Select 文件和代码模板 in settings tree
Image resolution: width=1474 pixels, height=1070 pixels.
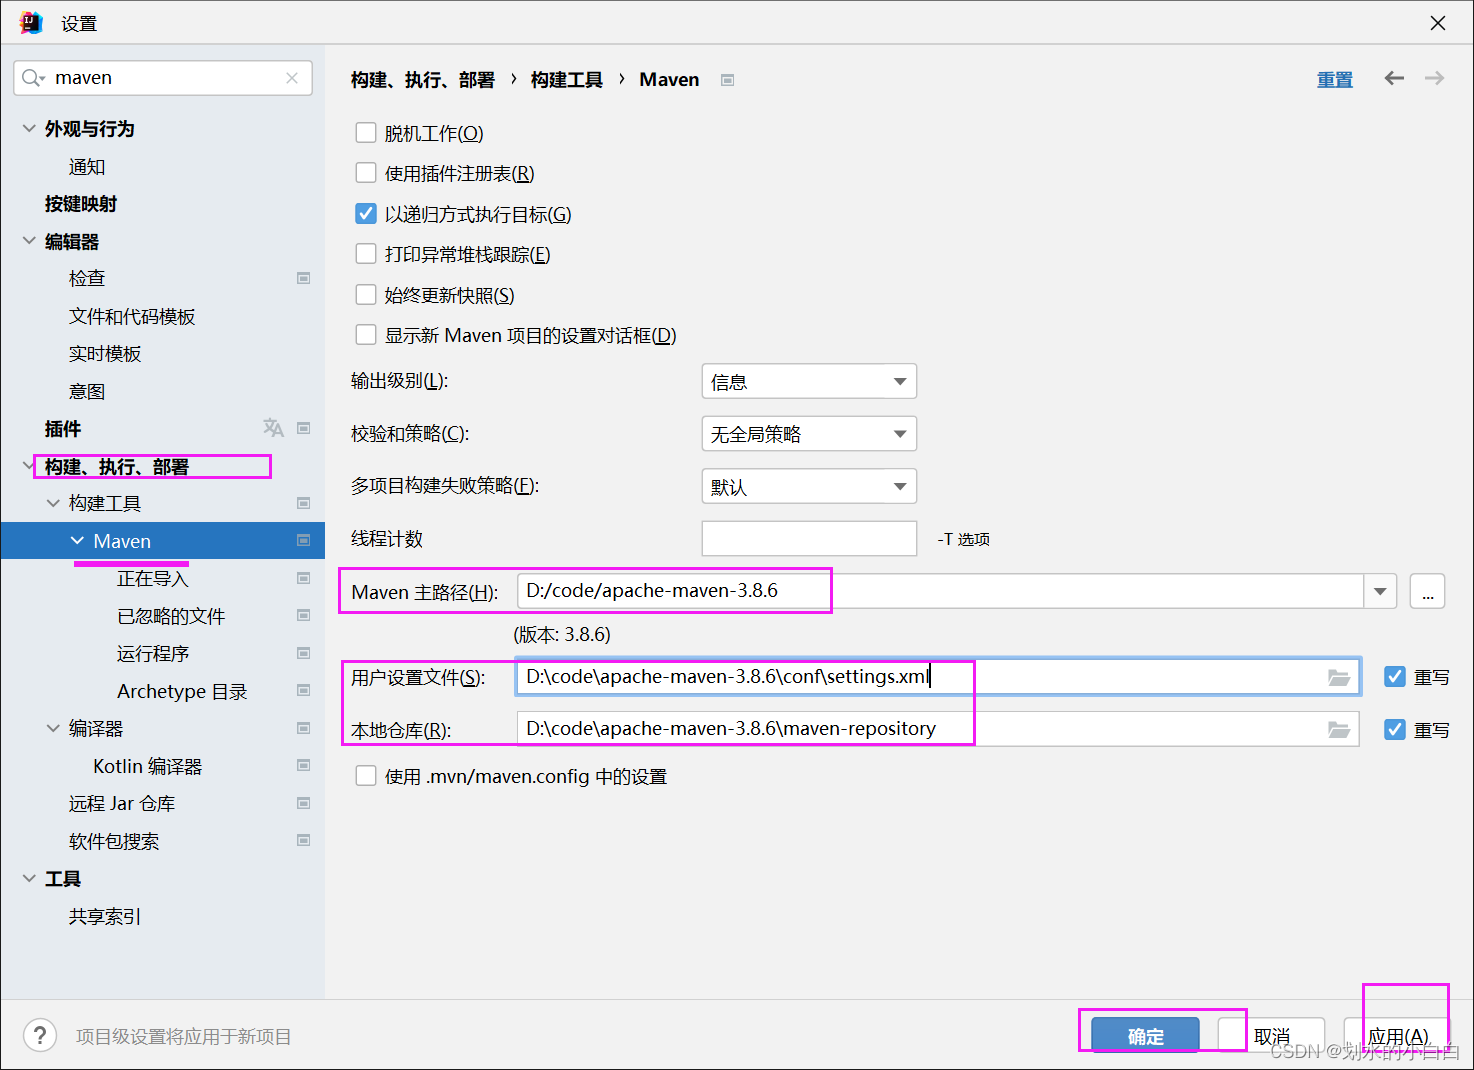[x=132, y=316]
